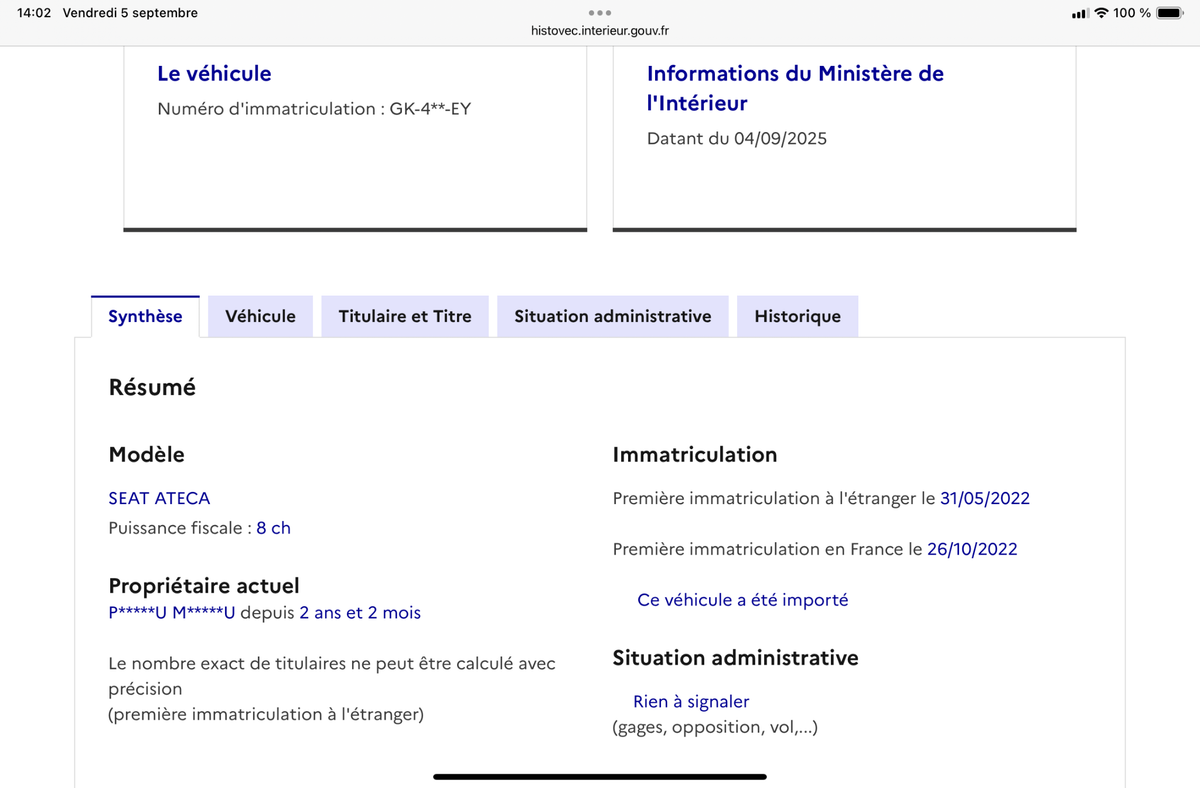
Task: Go to the Historique tab
Action: [x=797, y=317]
